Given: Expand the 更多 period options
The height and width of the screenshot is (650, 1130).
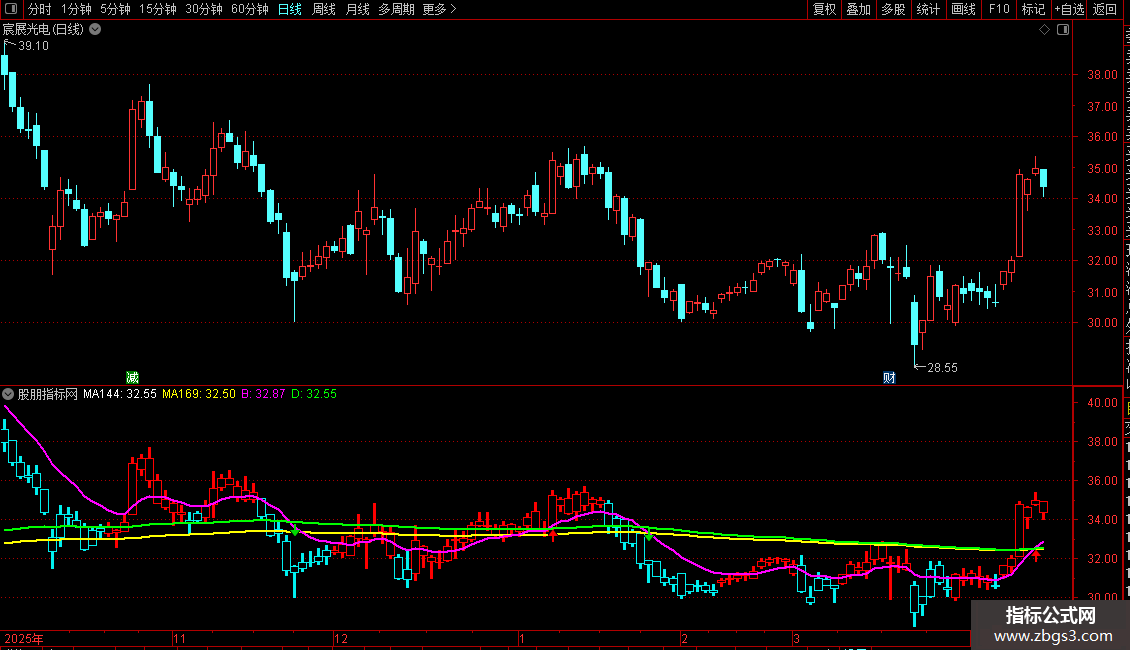Looking at the screenshot, I should [439, 9].
